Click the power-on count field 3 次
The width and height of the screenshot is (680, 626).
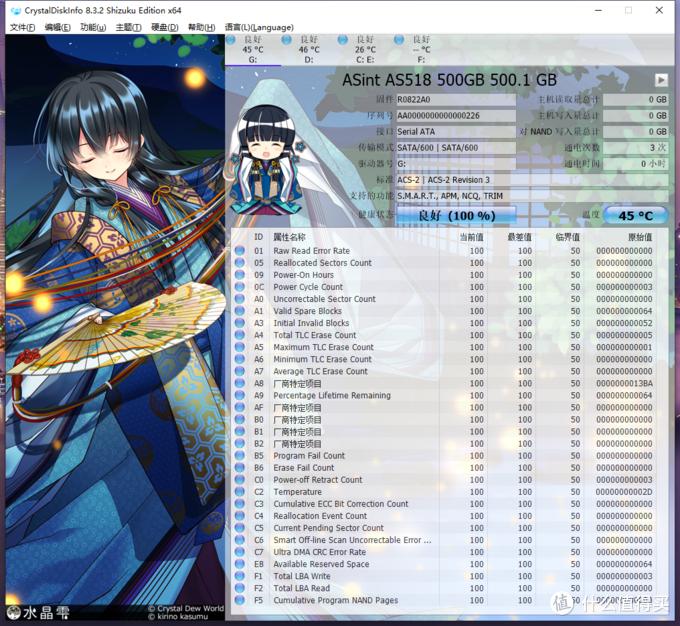coord(635,148)
